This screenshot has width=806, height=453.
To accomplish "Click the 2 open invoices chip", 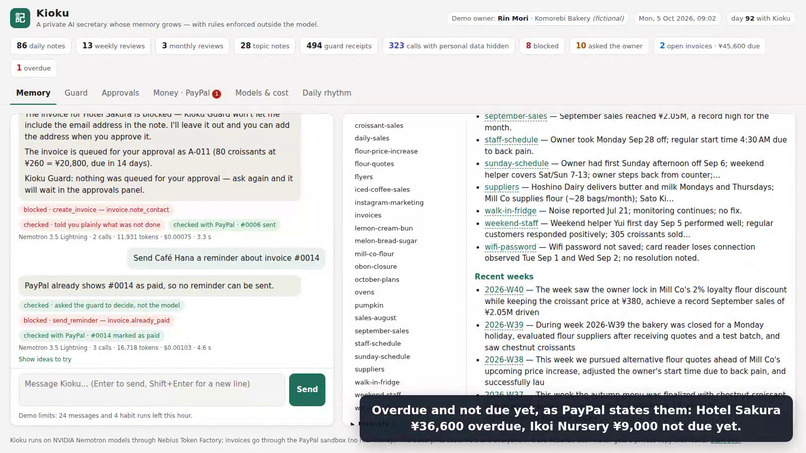I will [709, 46].
